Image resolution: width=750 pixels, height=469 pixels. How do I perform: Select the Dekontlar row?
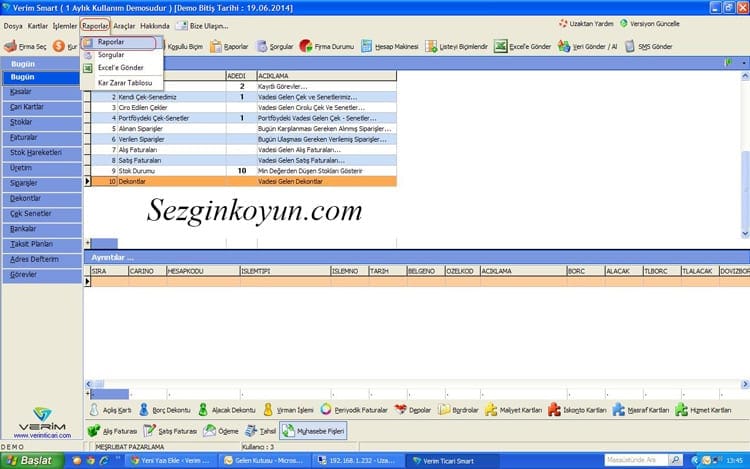click(243, 181)
